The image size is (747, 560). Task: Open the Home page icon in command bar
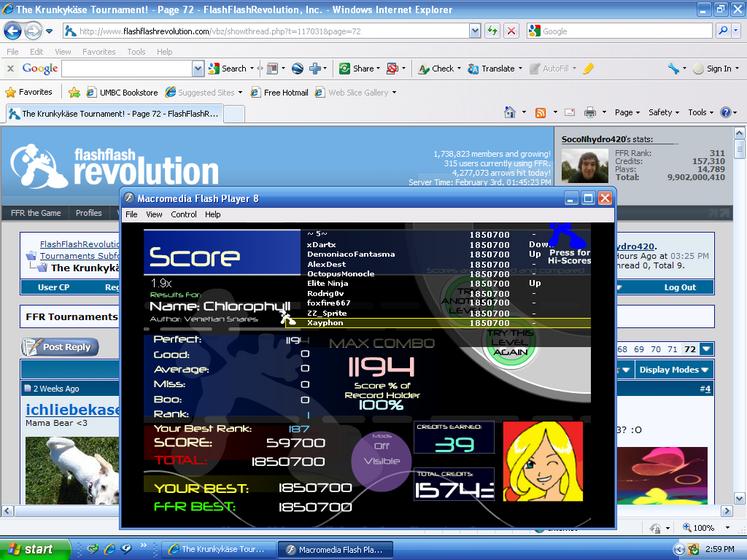[x=510, y=112]
